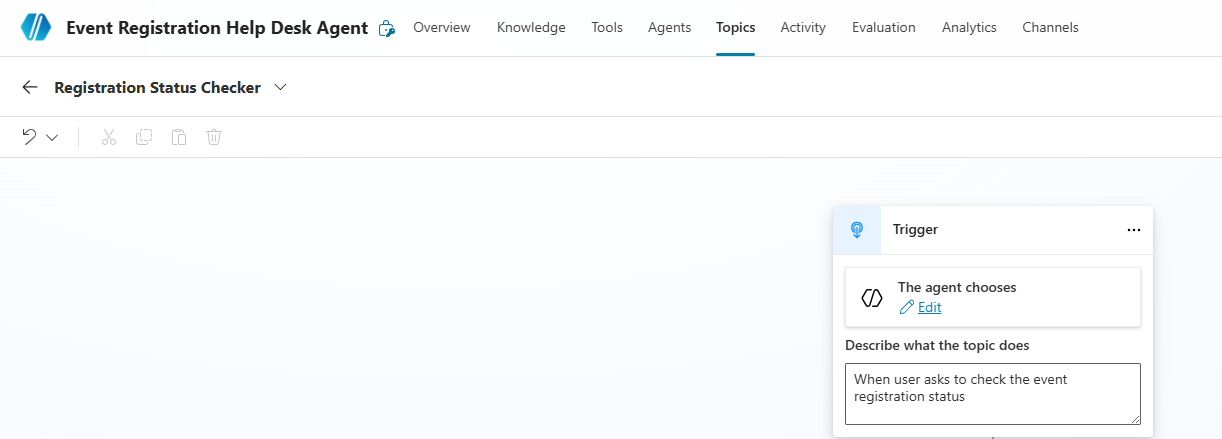Switch to the Overview tab
The width and height of the screenshot is (1222, 439).
441,28
